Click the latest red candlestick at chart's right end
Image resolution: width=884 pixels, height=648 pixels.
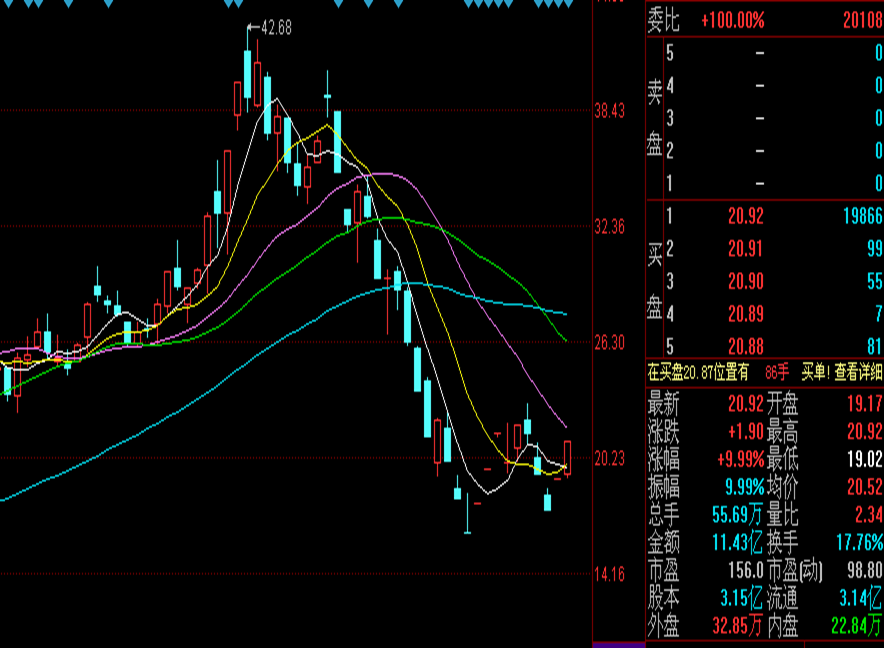[x=568, y=457]
